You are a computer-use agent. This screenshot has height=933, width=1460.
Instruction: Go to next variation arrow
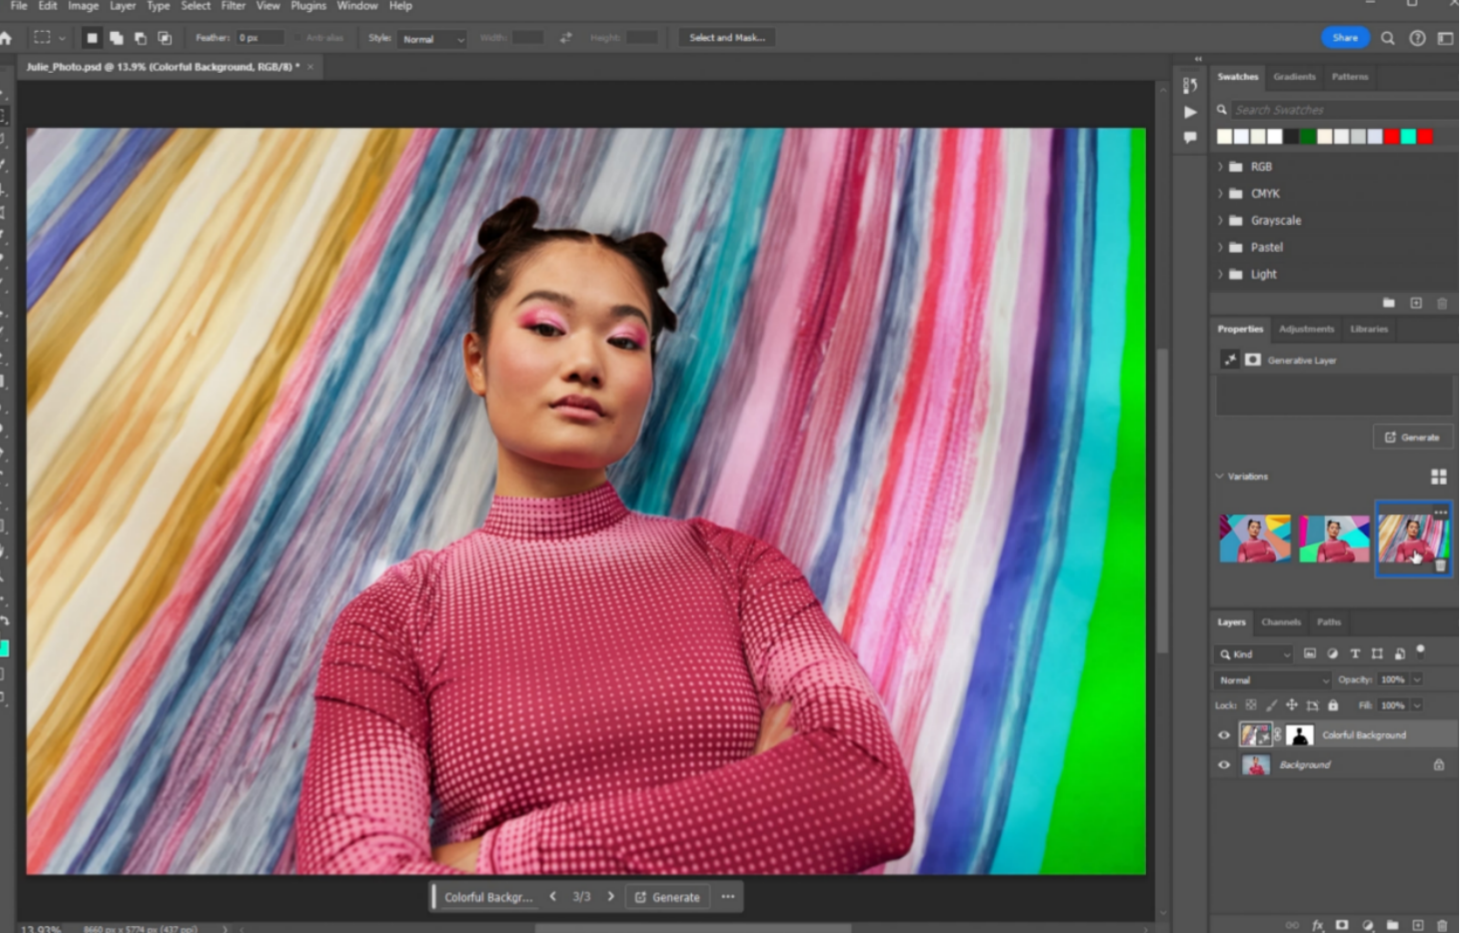coord(611,897)
